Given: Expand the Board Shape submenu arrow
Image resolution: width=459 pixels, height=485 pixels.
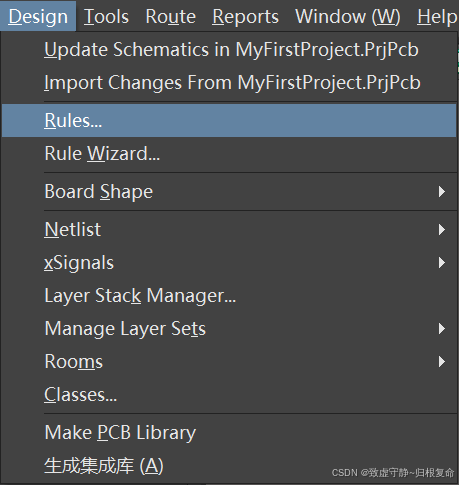Looking at the screenshot, I should pyautogui.click(x=442, y=192).
